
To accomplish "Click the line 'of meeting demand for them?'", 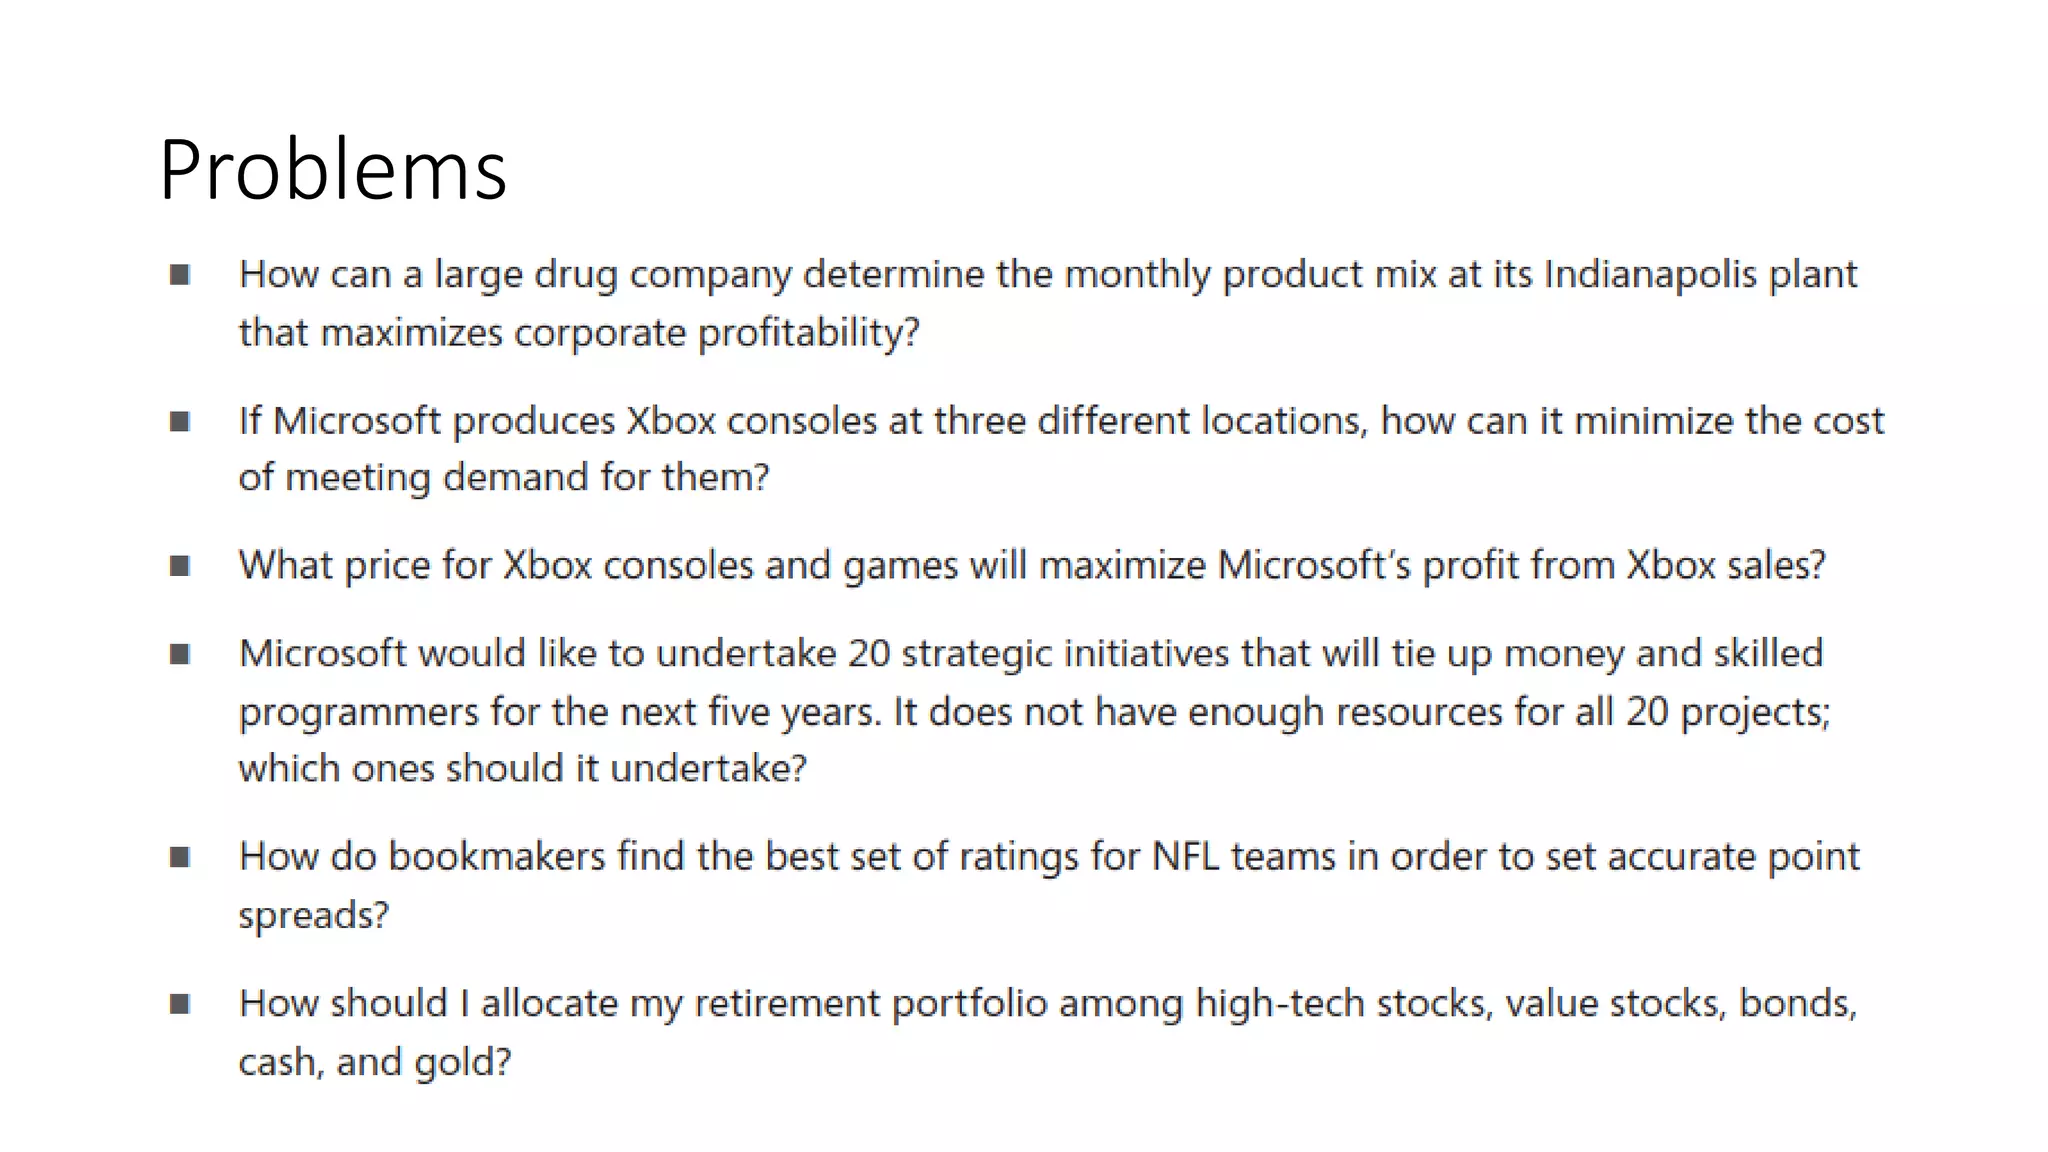I will (x=504, y=477).
